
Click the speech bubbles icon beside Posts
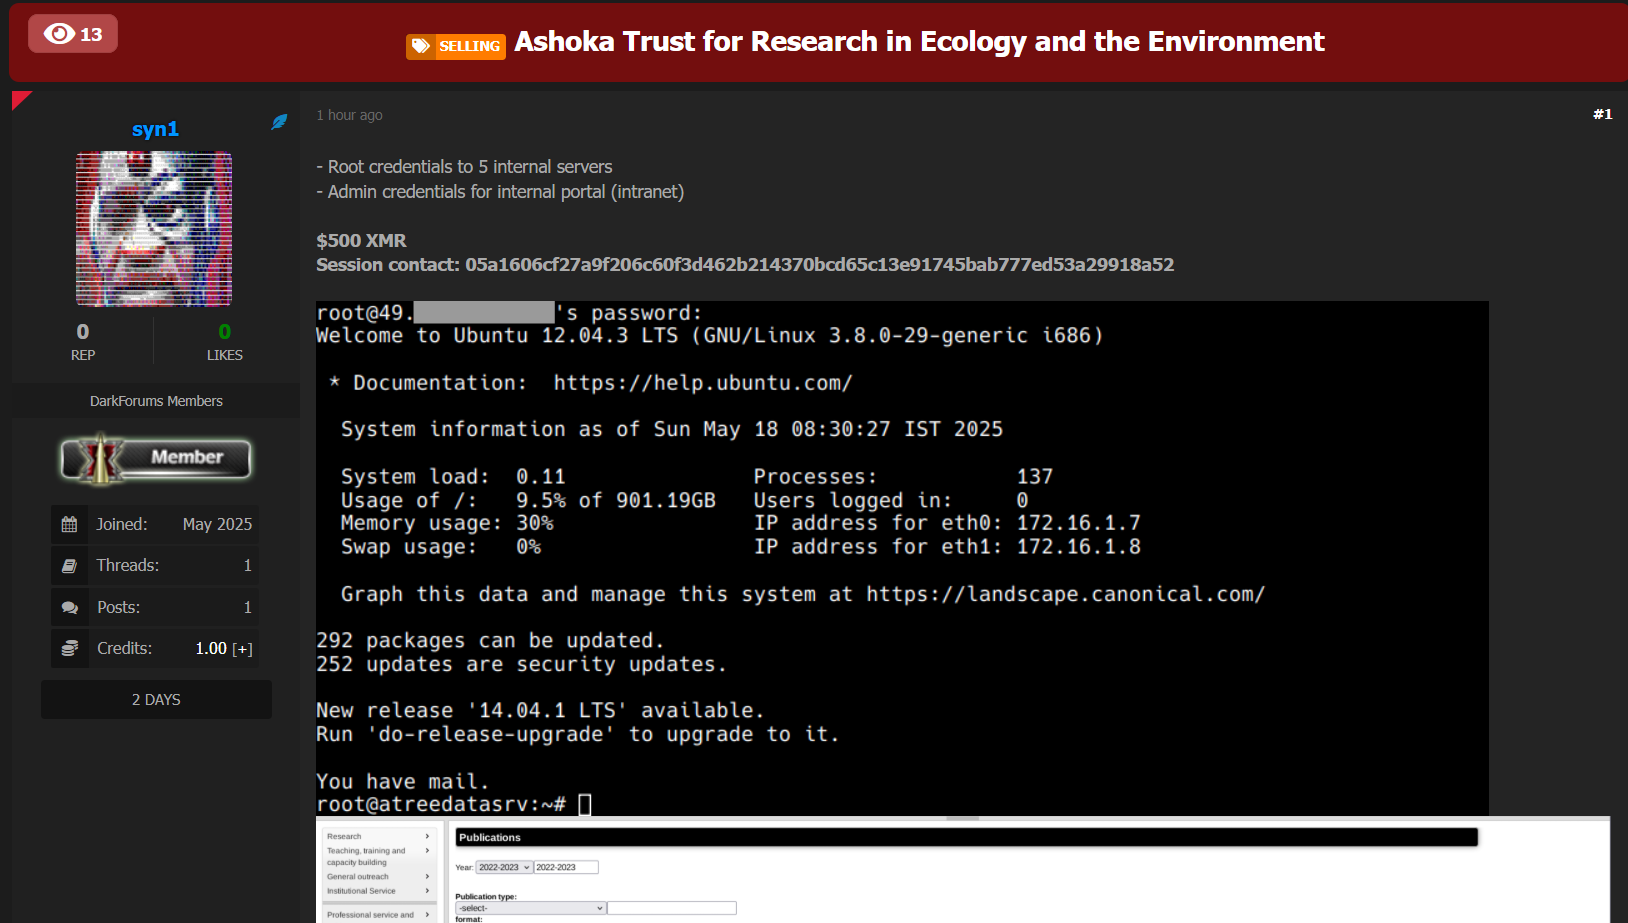click(x=69, y=608)
